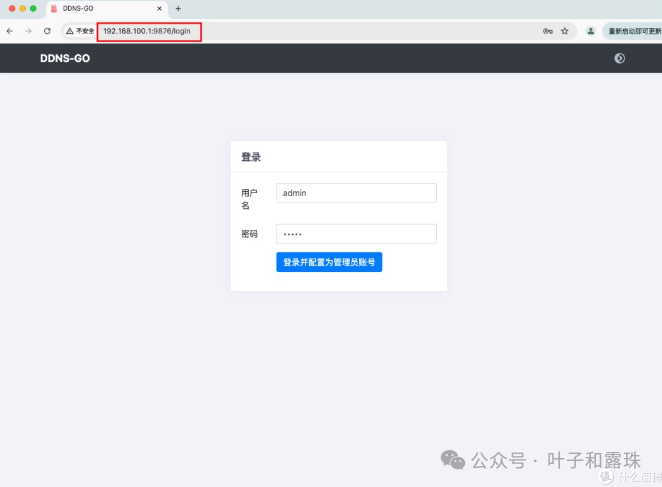Screen dimensions: 662x487
Task: Open the not-secure site info warning
Action: click(80, 31)
